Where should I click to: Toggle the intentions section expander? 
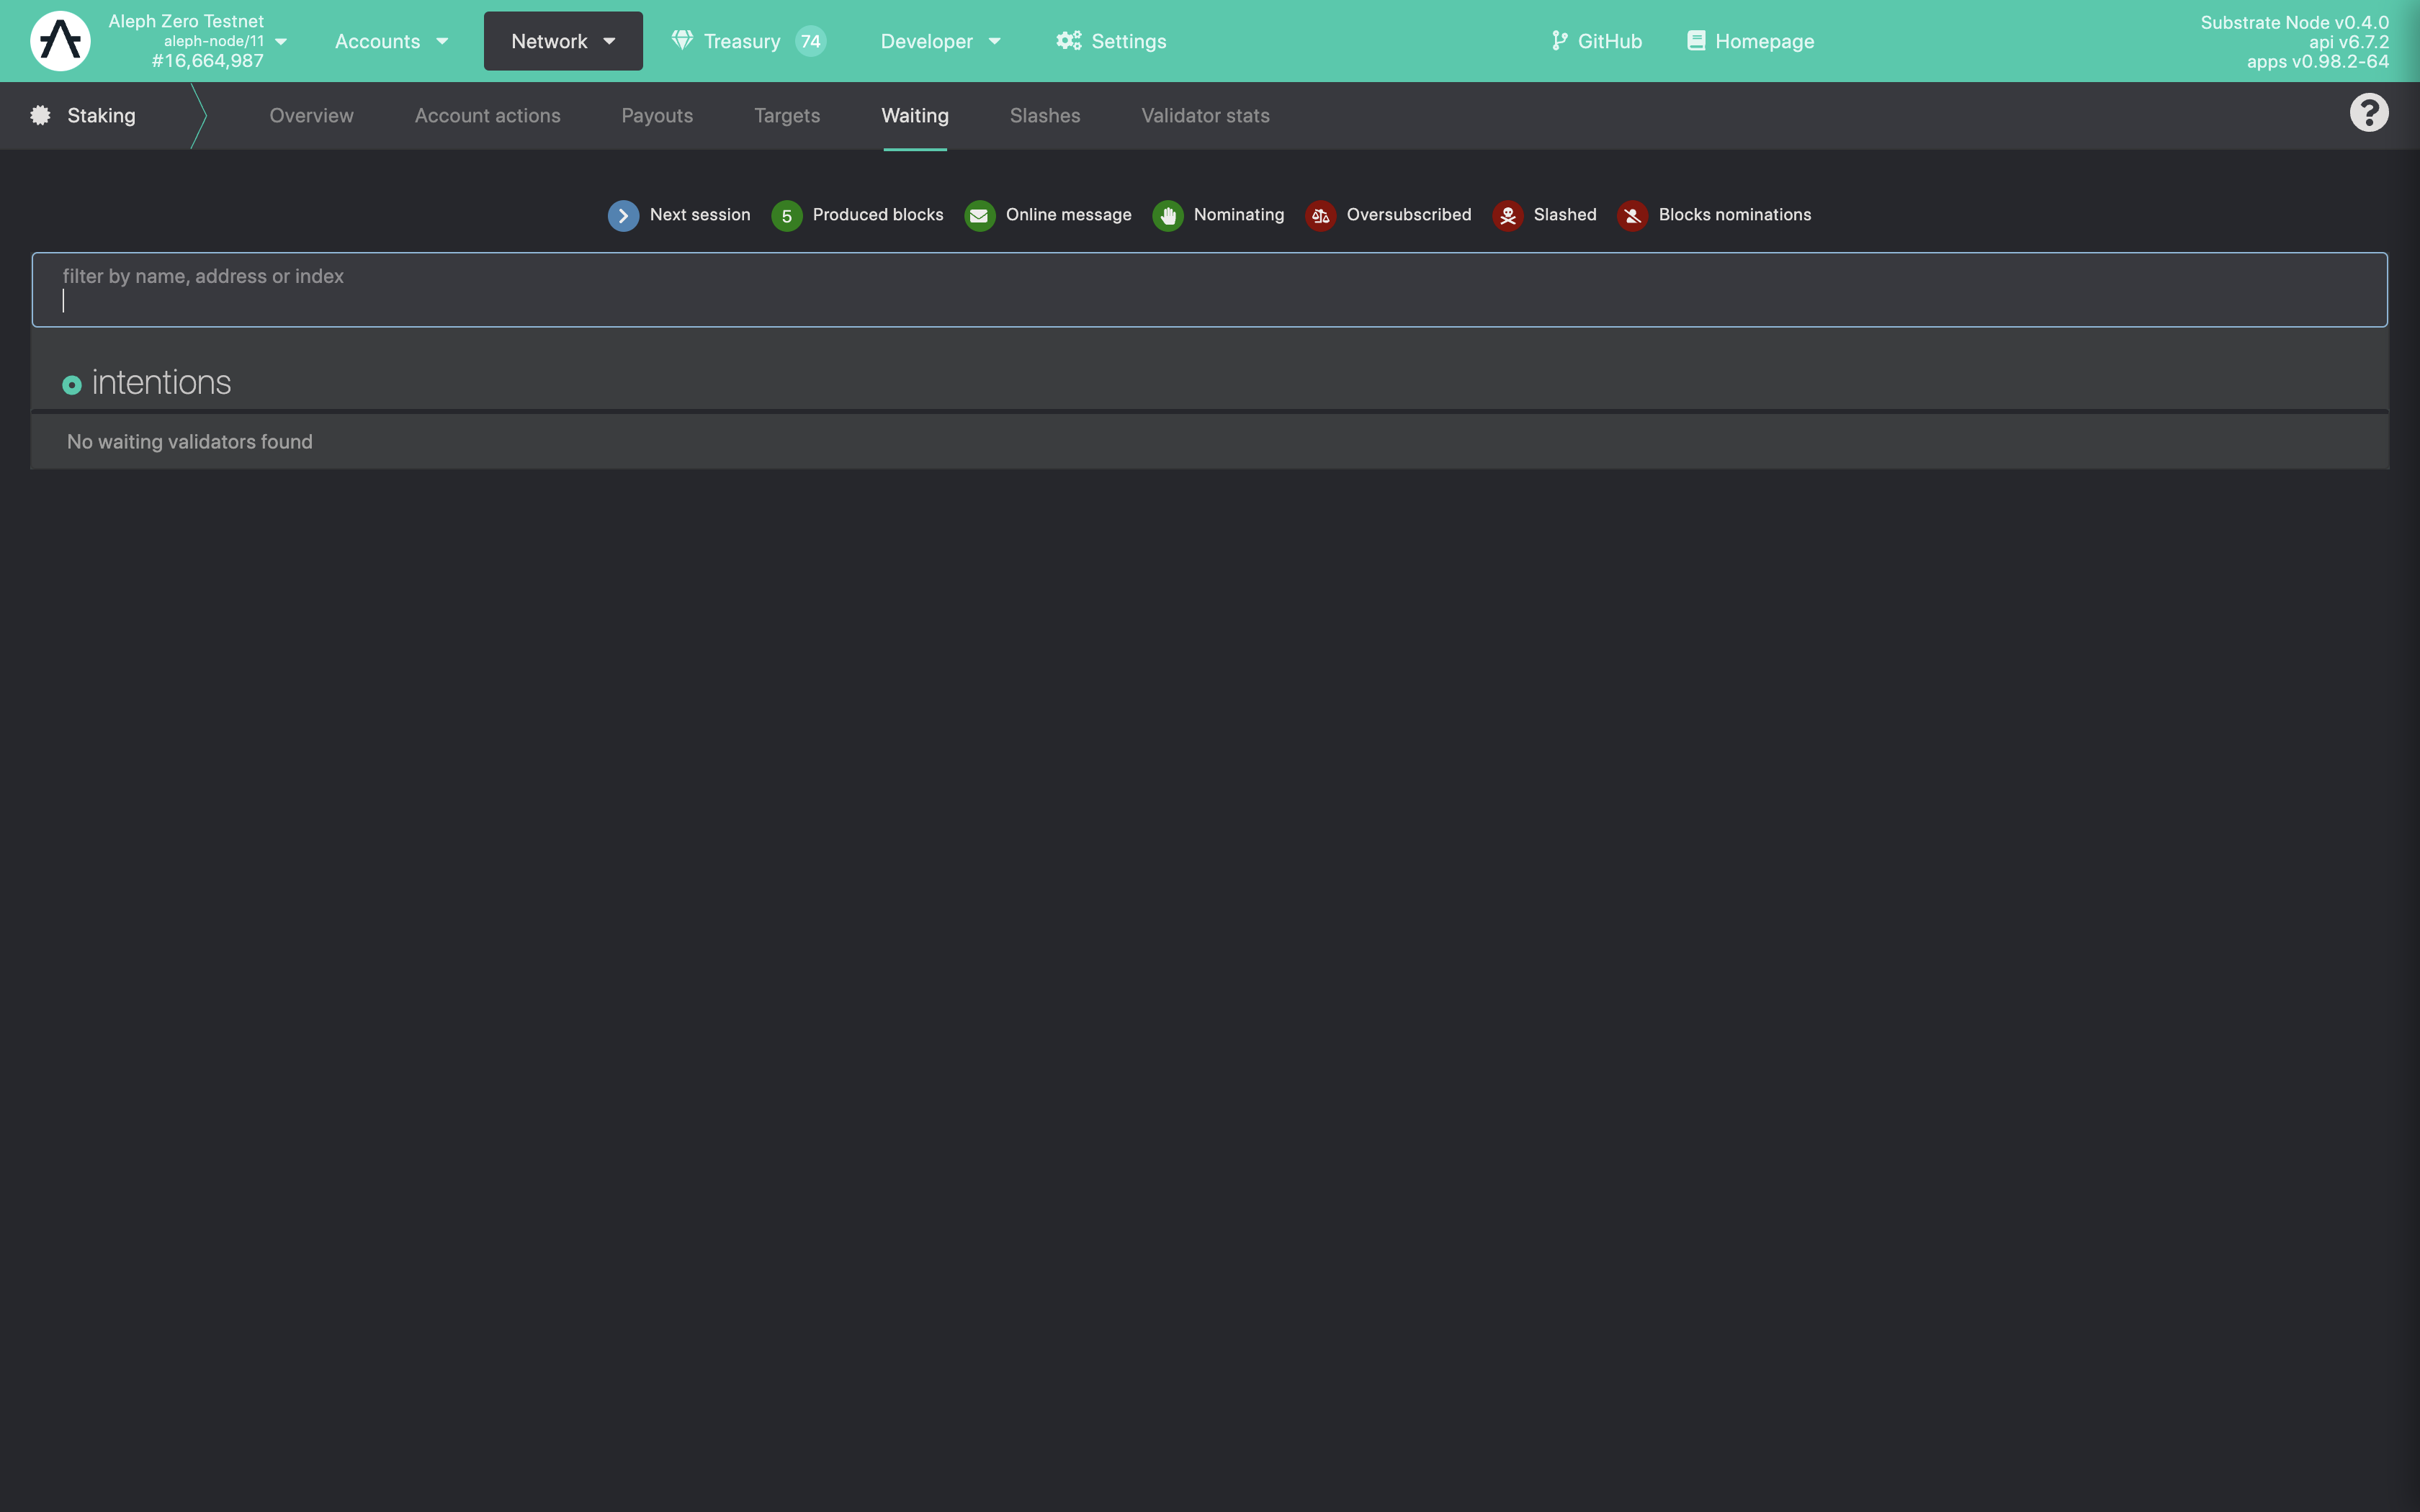tap(70, 383)
